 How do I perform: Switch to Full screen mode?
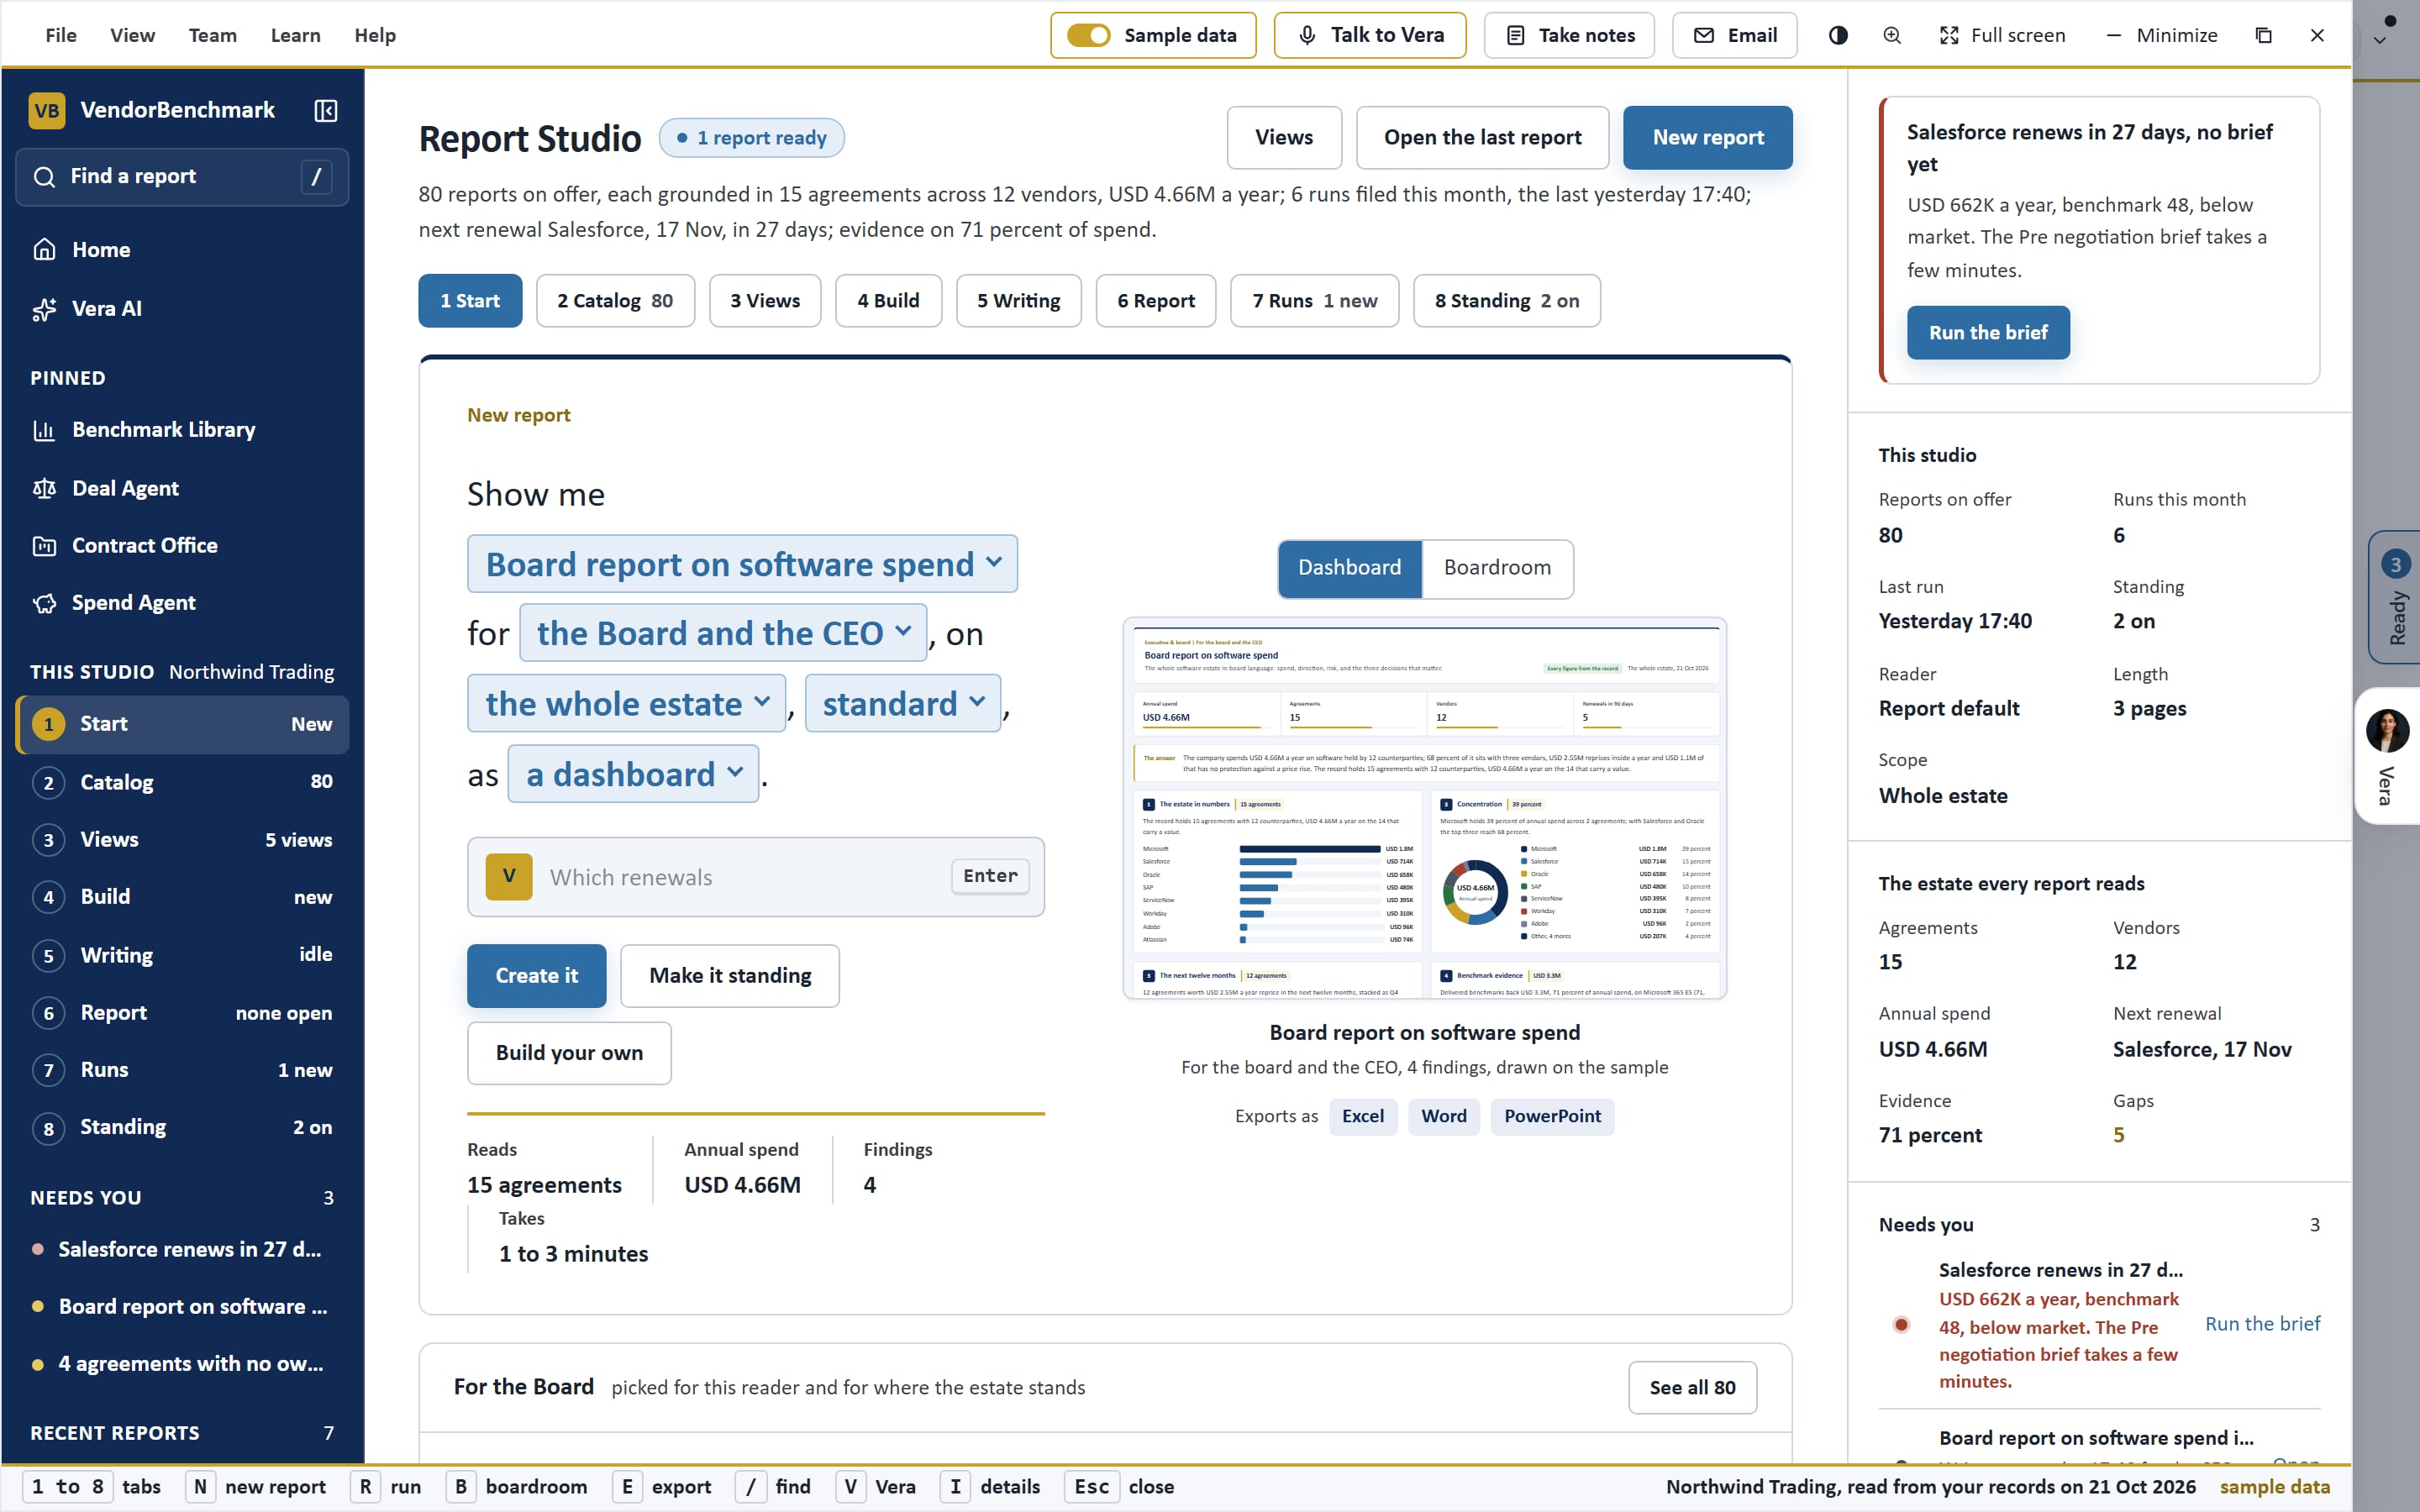2002,35
